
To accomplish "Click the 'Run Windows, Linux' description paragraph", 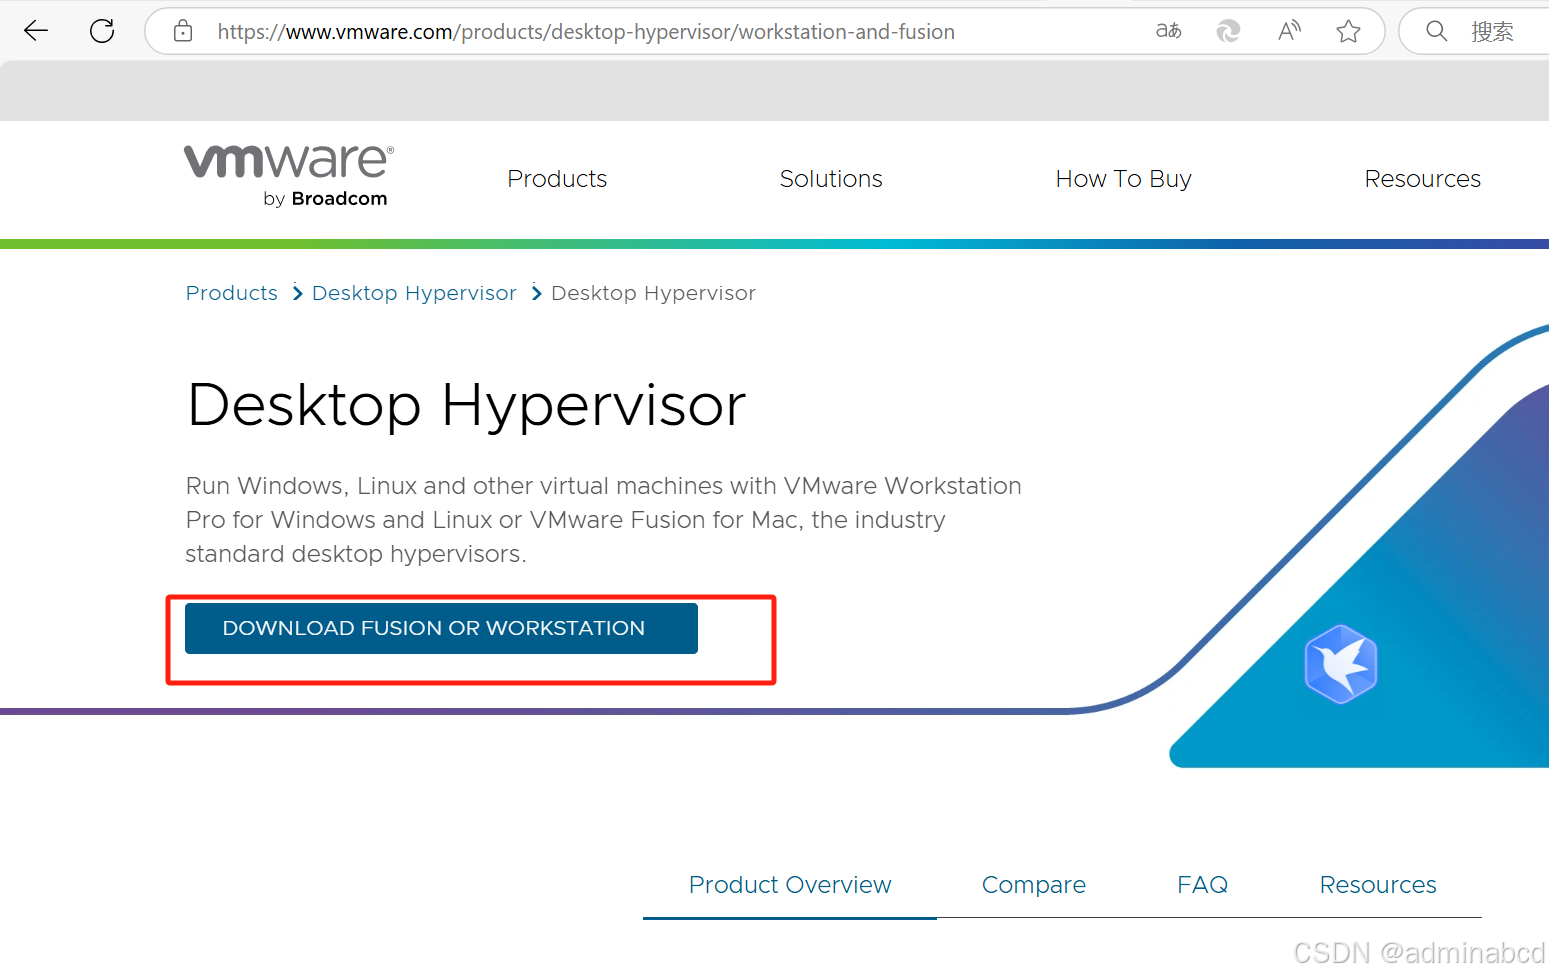I will pyautogui.click(x=603, y=520).
